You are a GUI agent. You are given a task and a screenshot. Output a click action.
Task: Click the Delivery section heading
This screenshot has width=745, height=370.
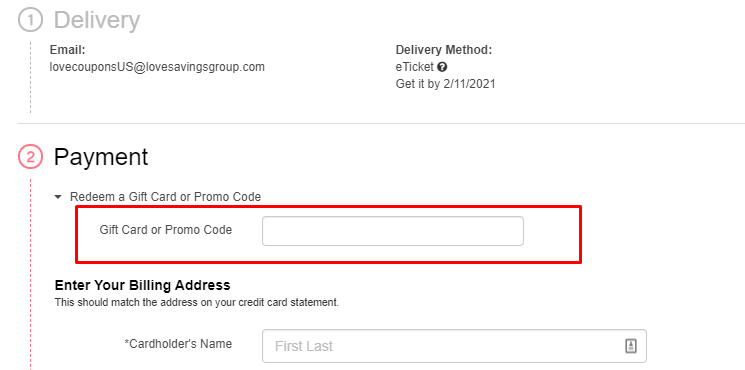(x=97, y=20)
